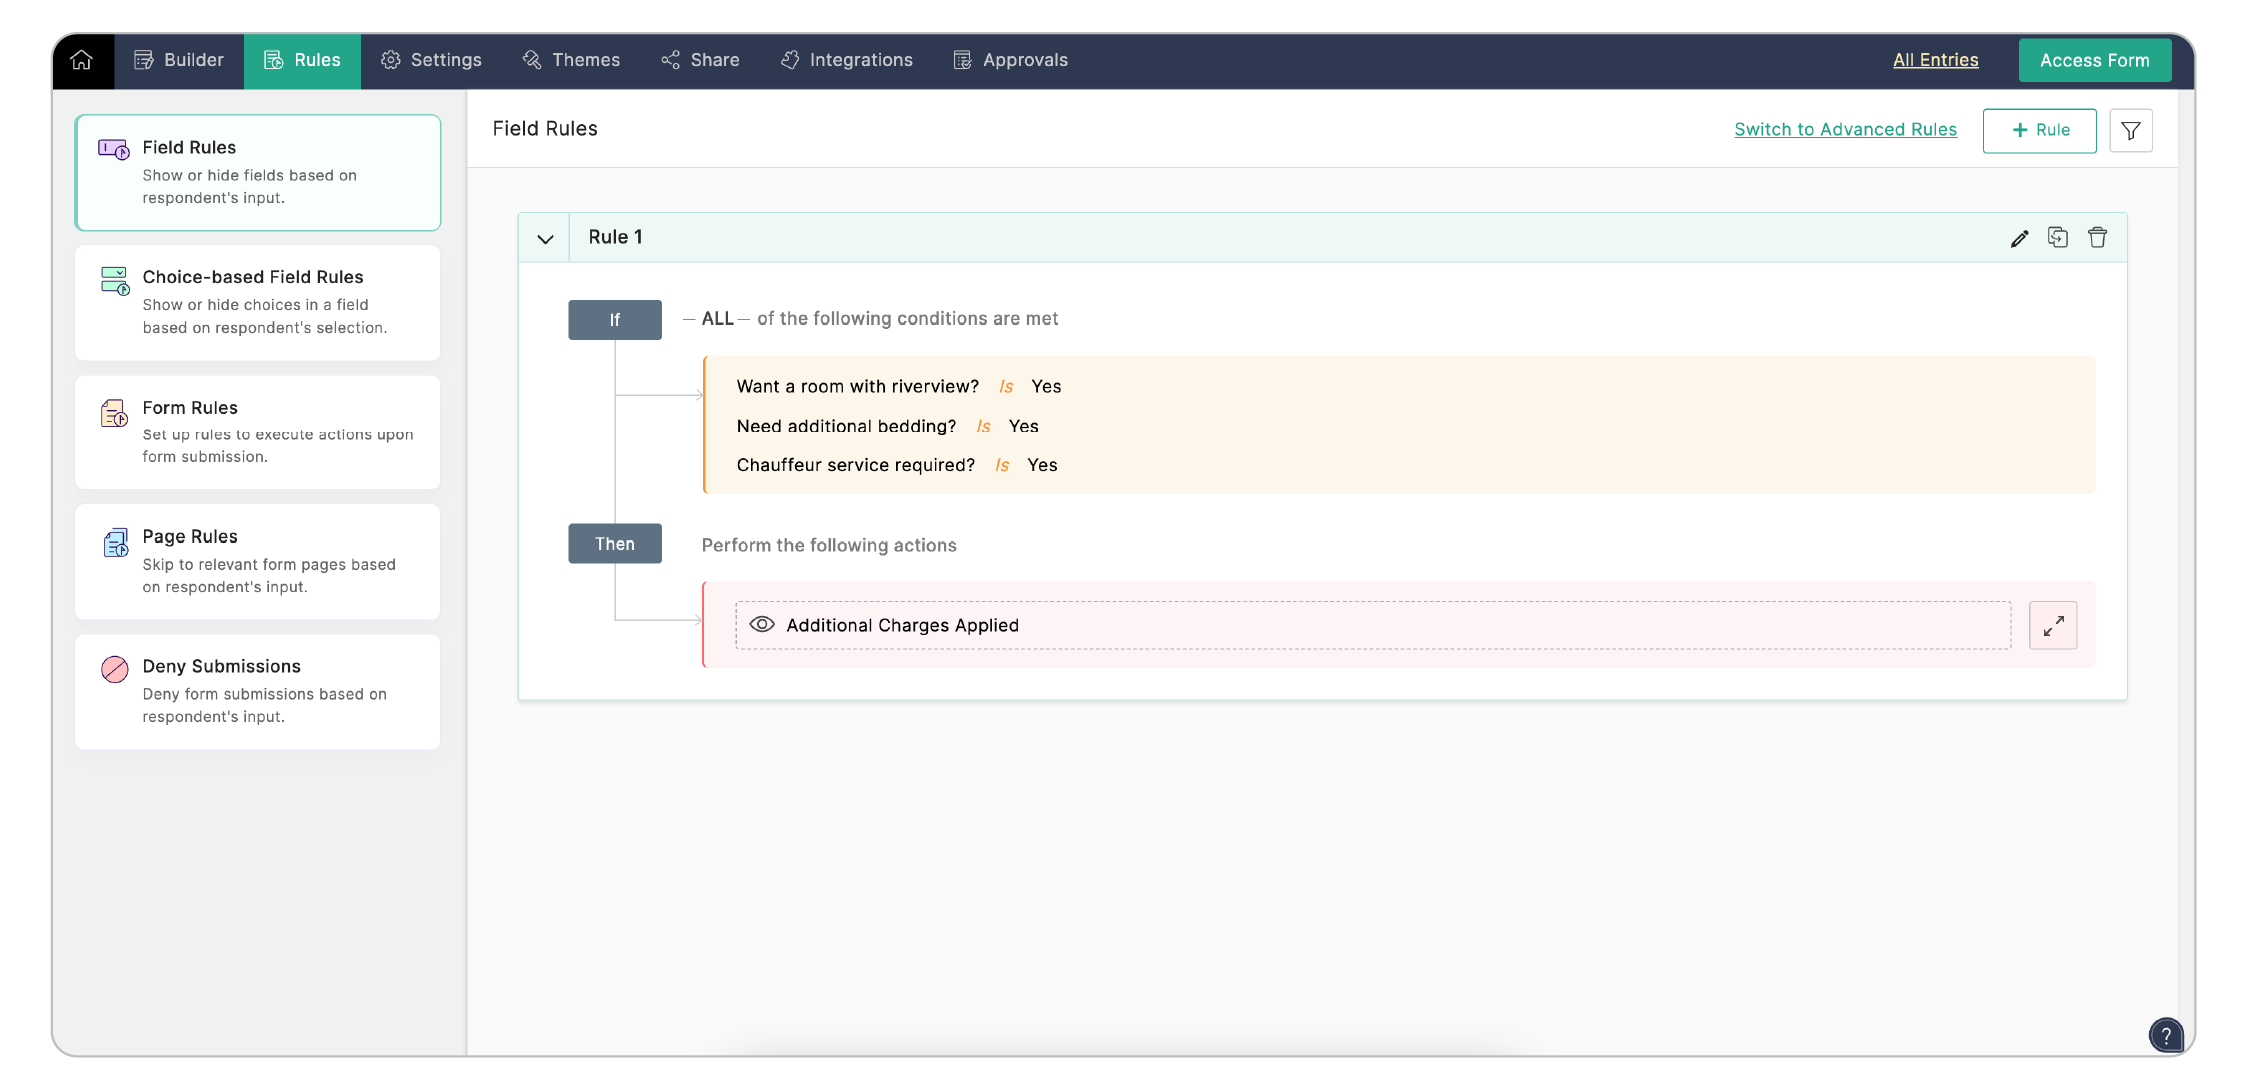This screenshot has width=2248, height=1090.
Task: Click the Deny Submissions icon
Action: (x=115, y=669)
